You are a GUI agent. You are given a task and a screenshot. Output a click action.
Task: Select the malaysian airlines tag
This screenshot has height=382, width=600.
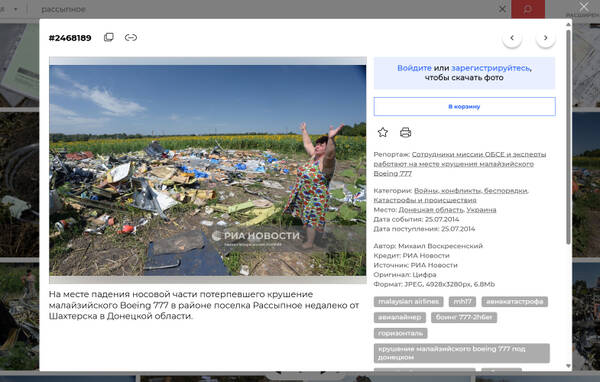pyautogui.click(x=408, y=302)
